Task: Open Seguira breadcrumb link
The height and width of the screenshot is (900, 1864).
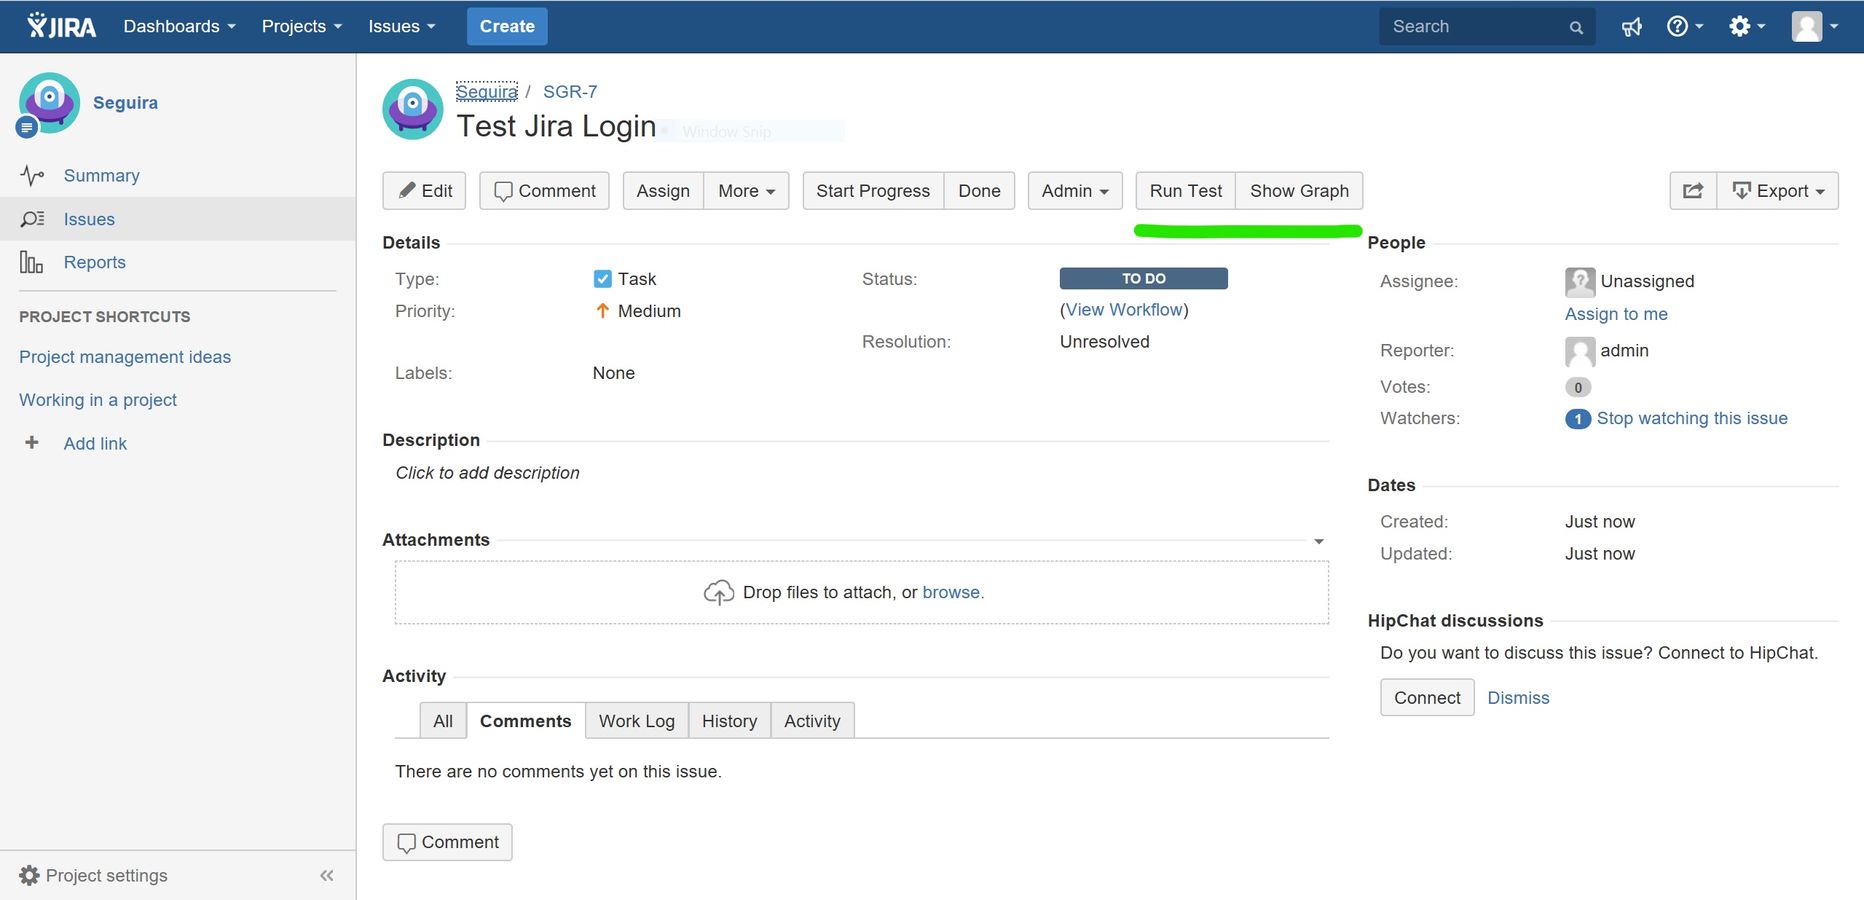Action: tap(486, 92)
